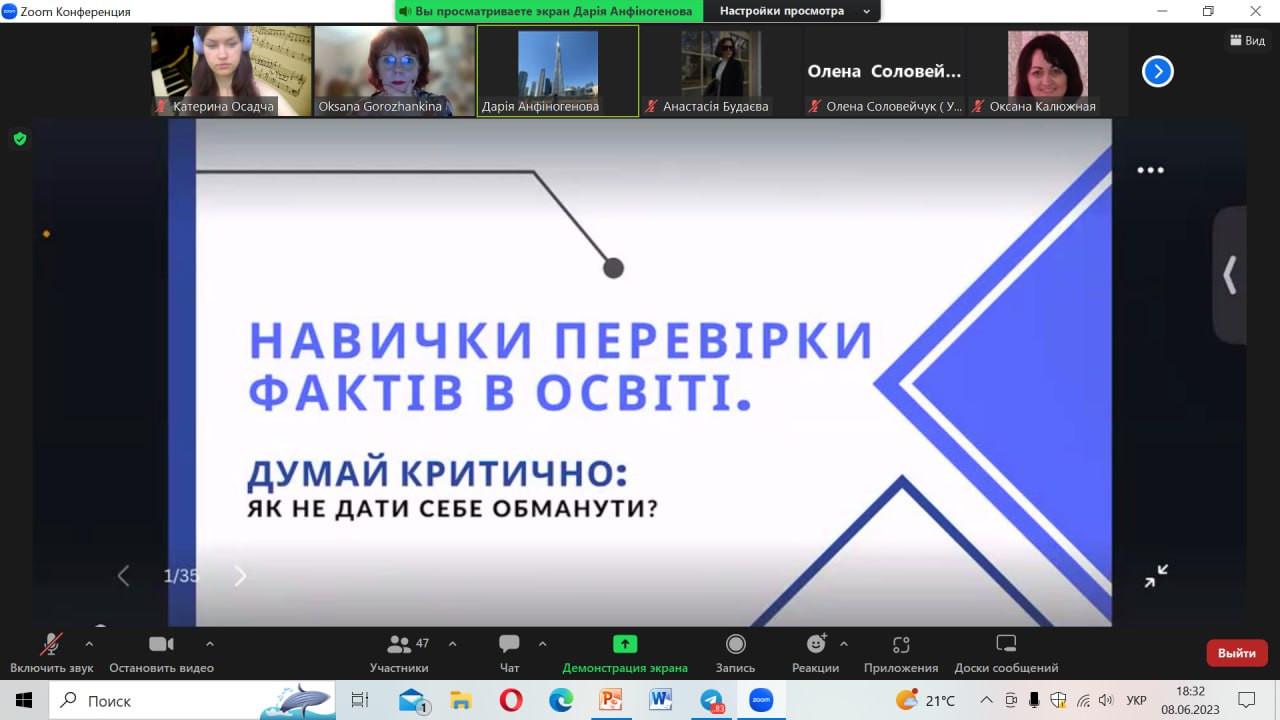Click the Zoom logo in title bar
This screenshot has width=1280, height=720.
pos(10,11)
